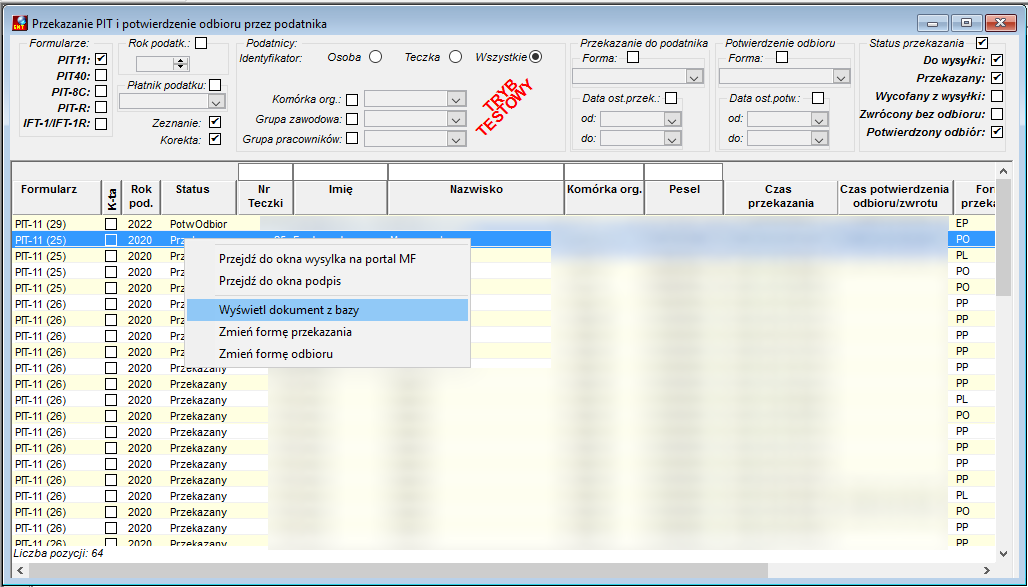Open the Komórka org. filter dropdown
Viewport: 1028px width, 587px height.
456,100
